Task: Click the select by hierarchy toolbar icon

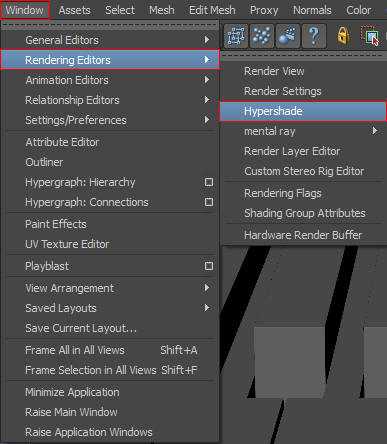Action: point(236,36)
